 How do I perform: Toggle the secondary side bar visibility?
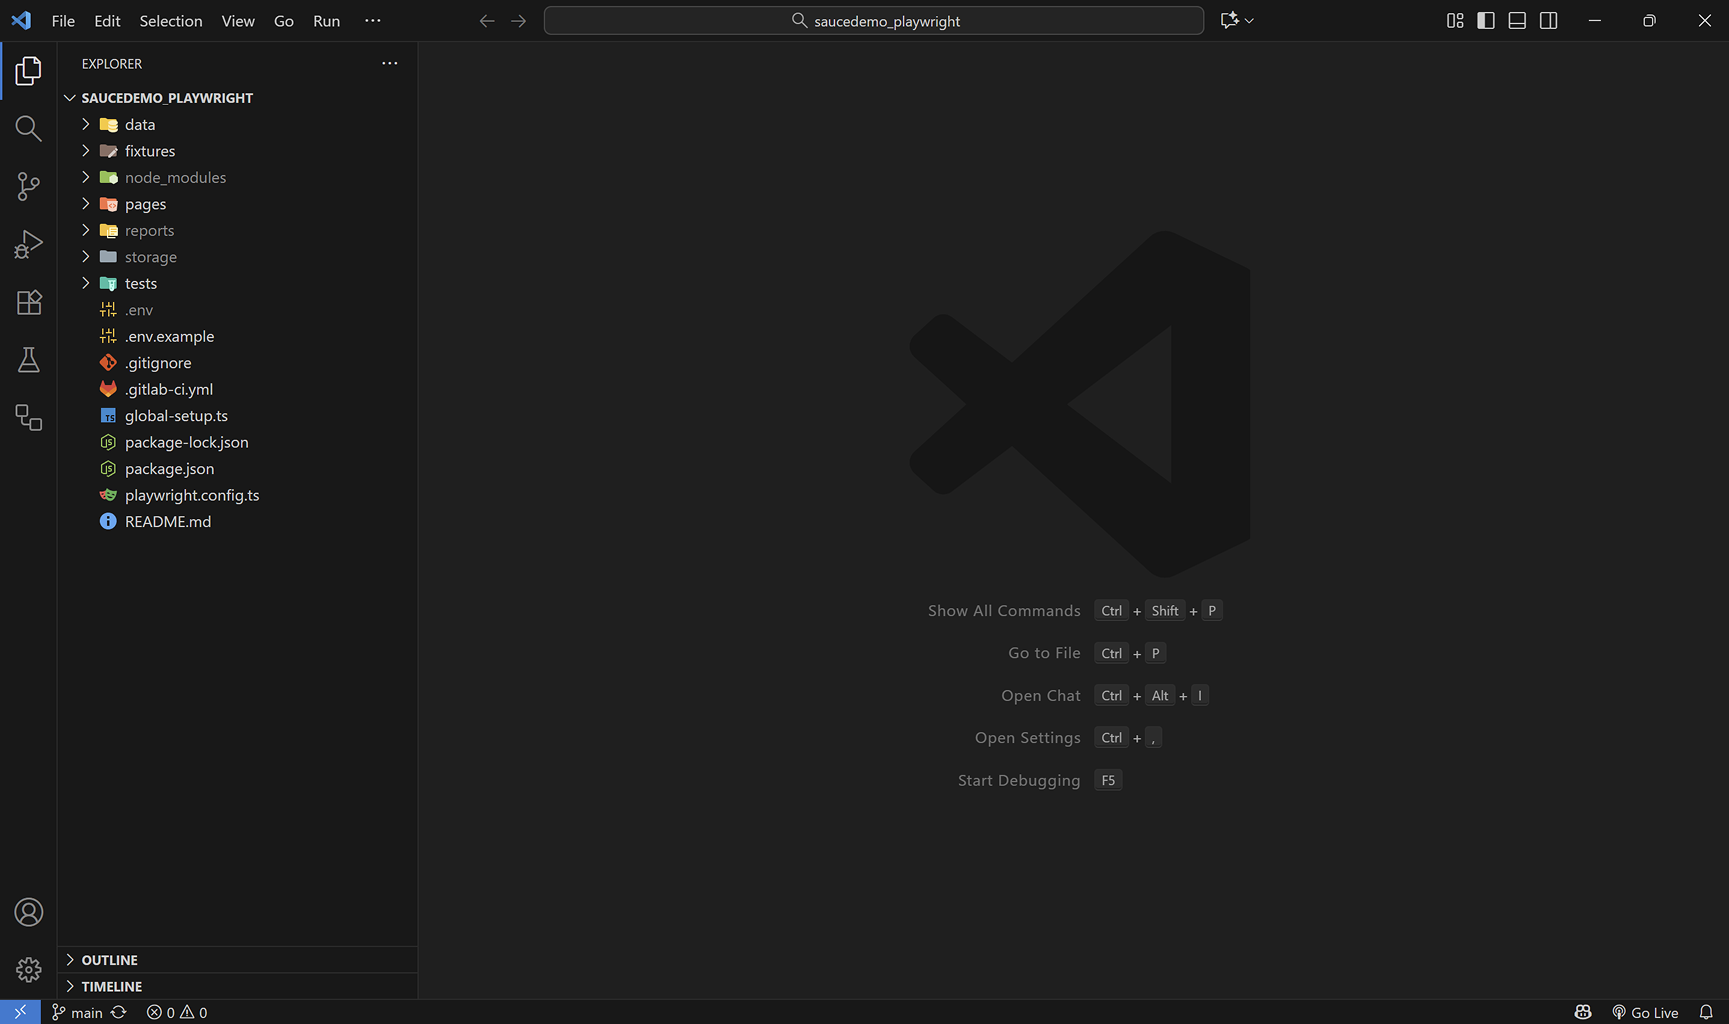pos(1548,21)
